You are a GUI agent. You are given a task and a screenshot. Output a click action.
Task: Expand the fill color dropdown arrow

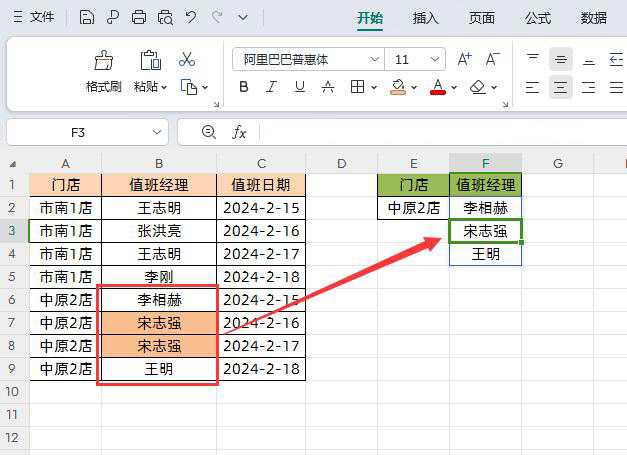click(414, 87)
